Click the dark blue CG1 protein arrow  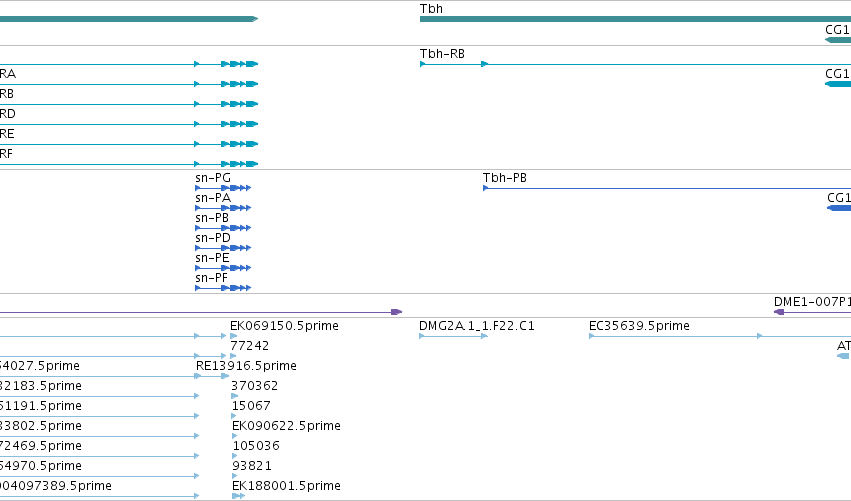(x=839, y=208)
